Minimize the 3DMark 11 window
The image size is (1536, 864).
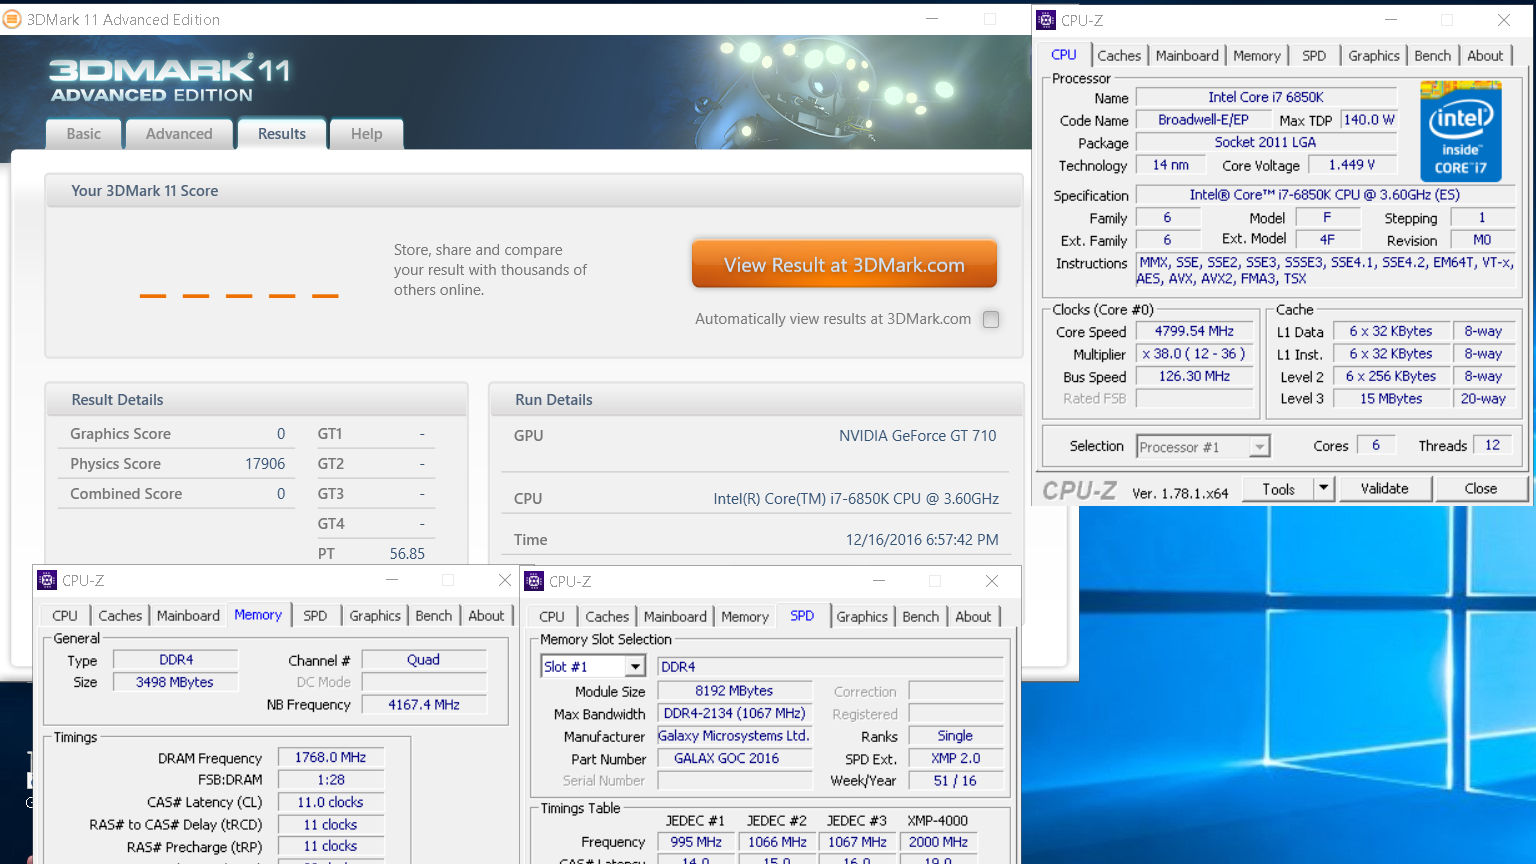click(x=931, y=19)
